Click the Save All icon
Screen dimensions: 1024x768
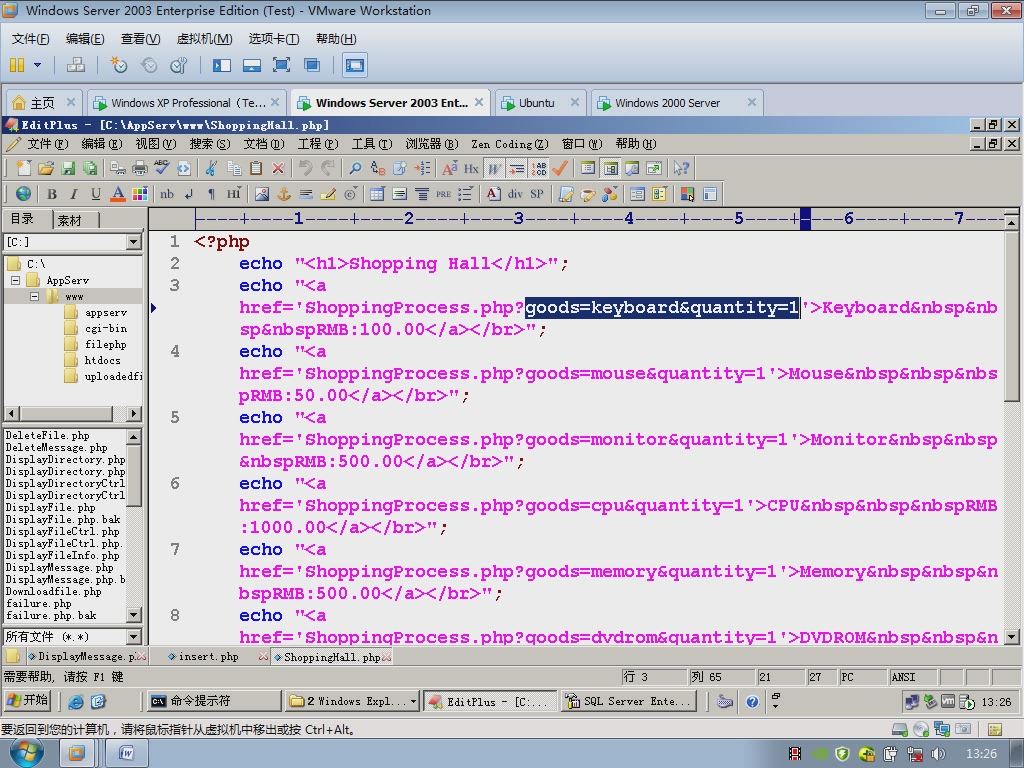tap(90, 168)
